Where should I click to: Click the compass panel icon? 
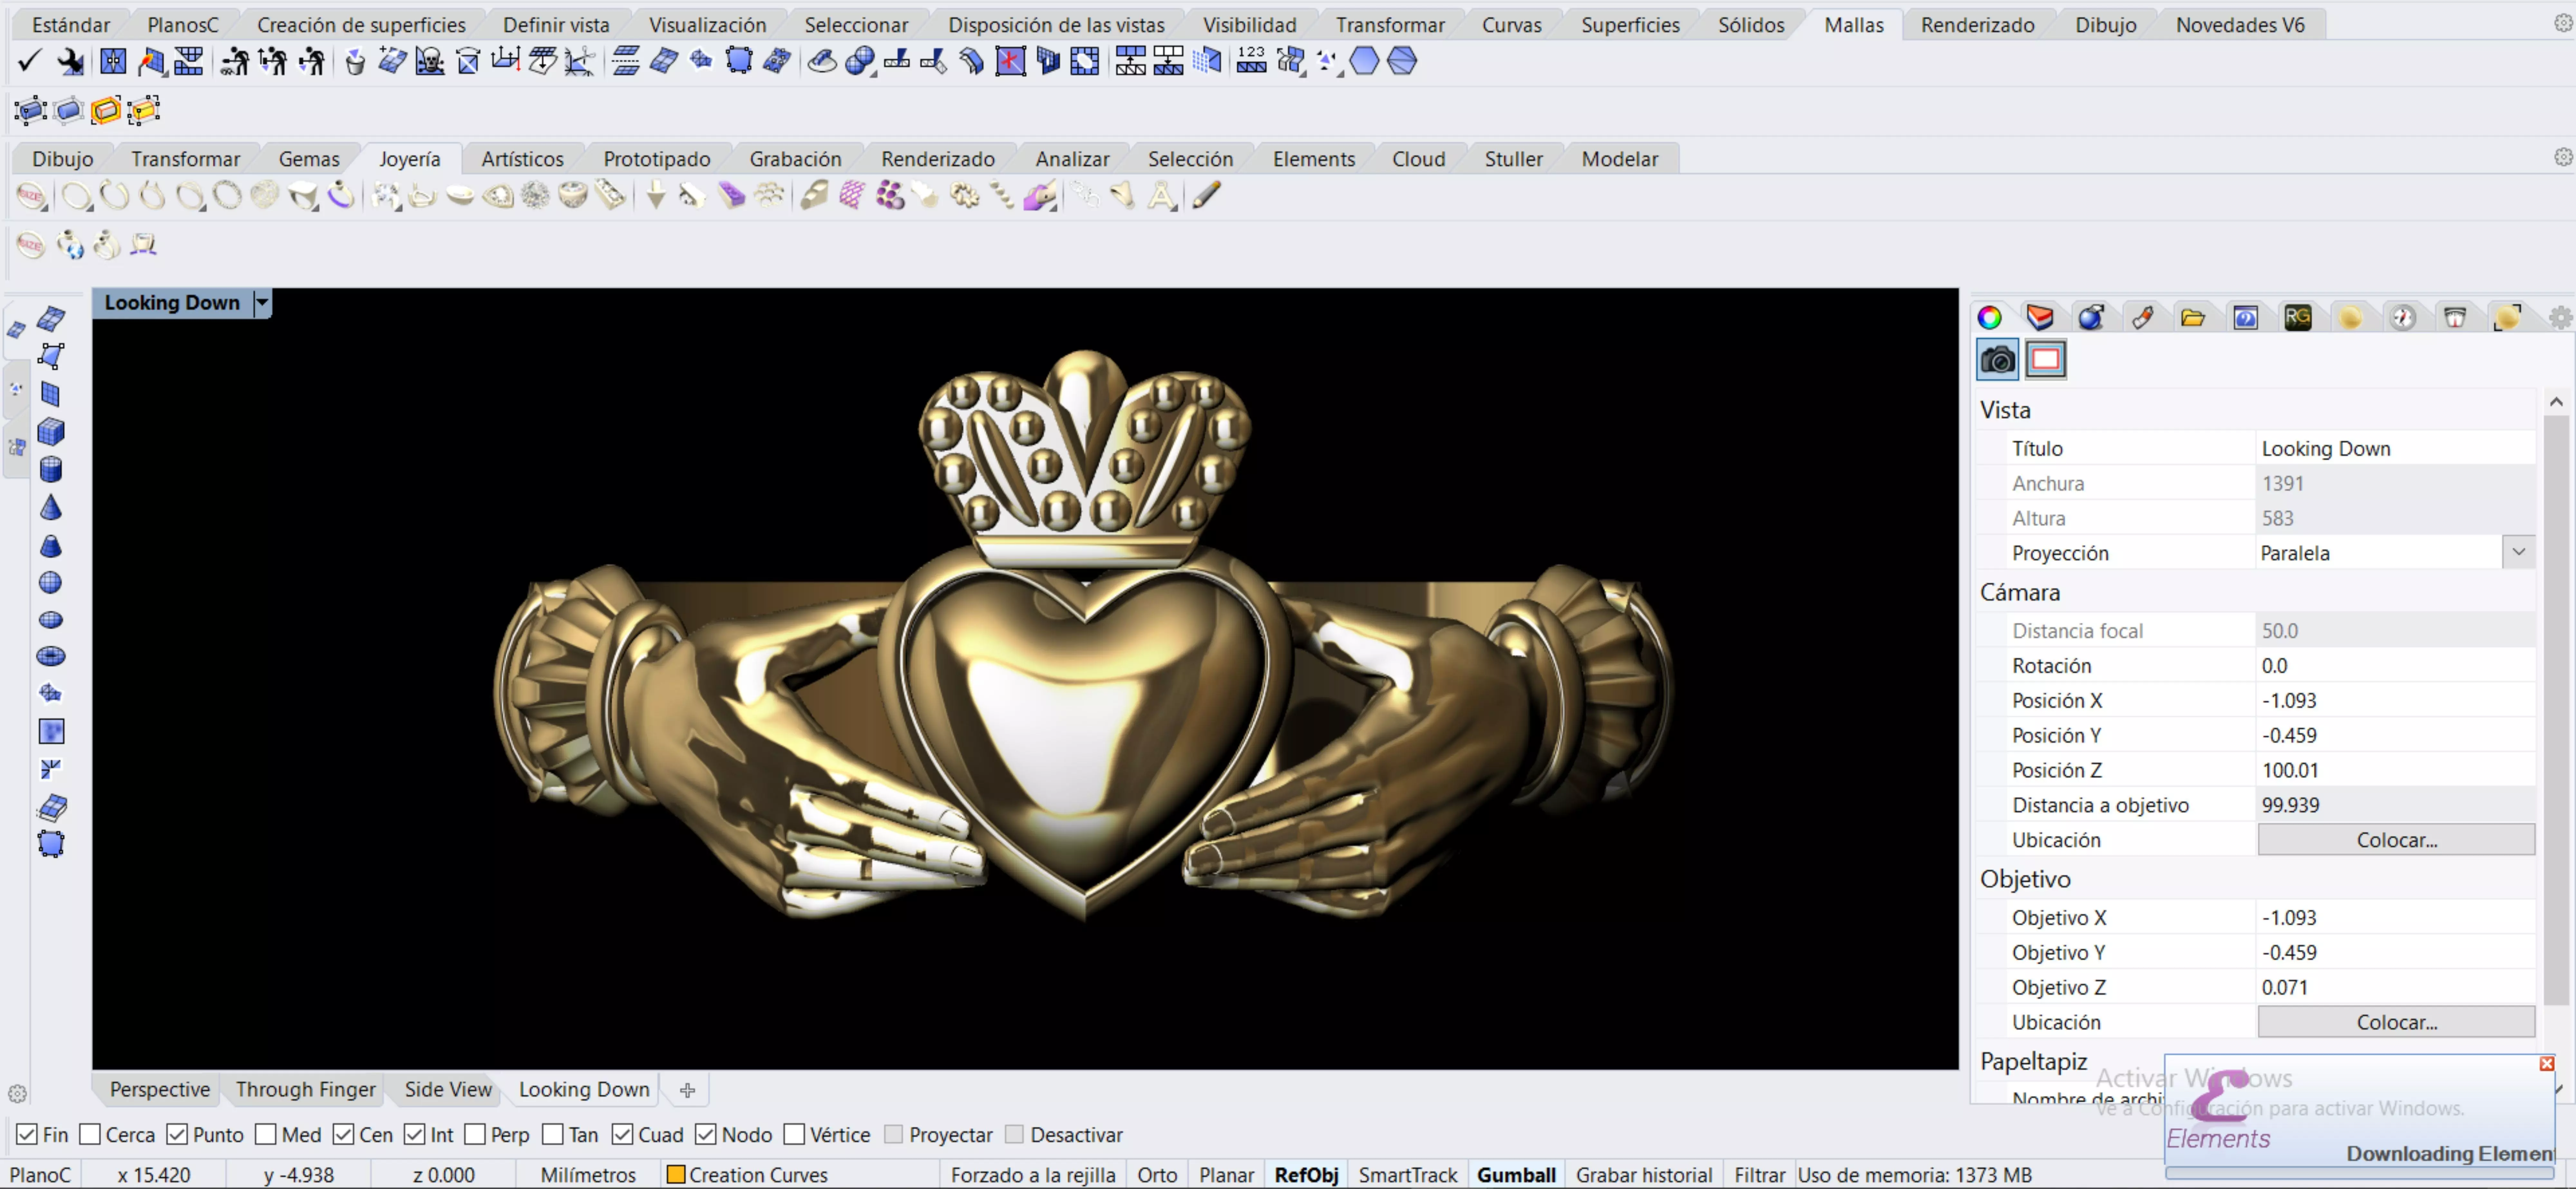2403,318
